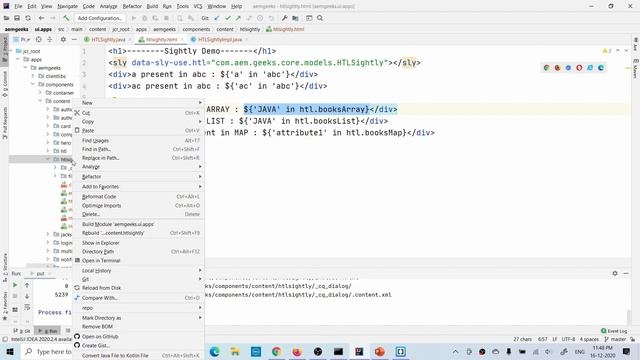The width and height of the screenshot is (640, 360).
Task: Collapse the content folder in tree
Action: (40, 101)
